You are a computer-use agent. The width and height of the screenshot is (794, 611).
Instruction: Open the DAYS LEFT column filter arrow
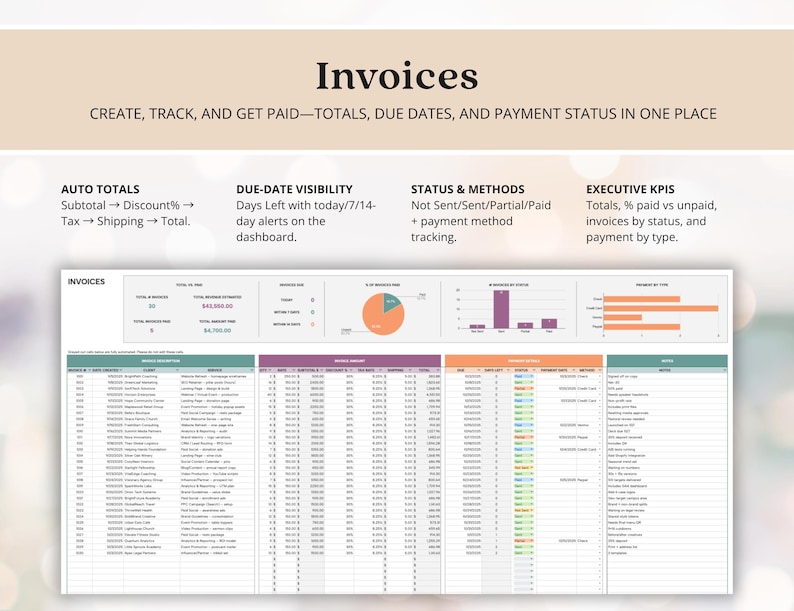[508, 370]
